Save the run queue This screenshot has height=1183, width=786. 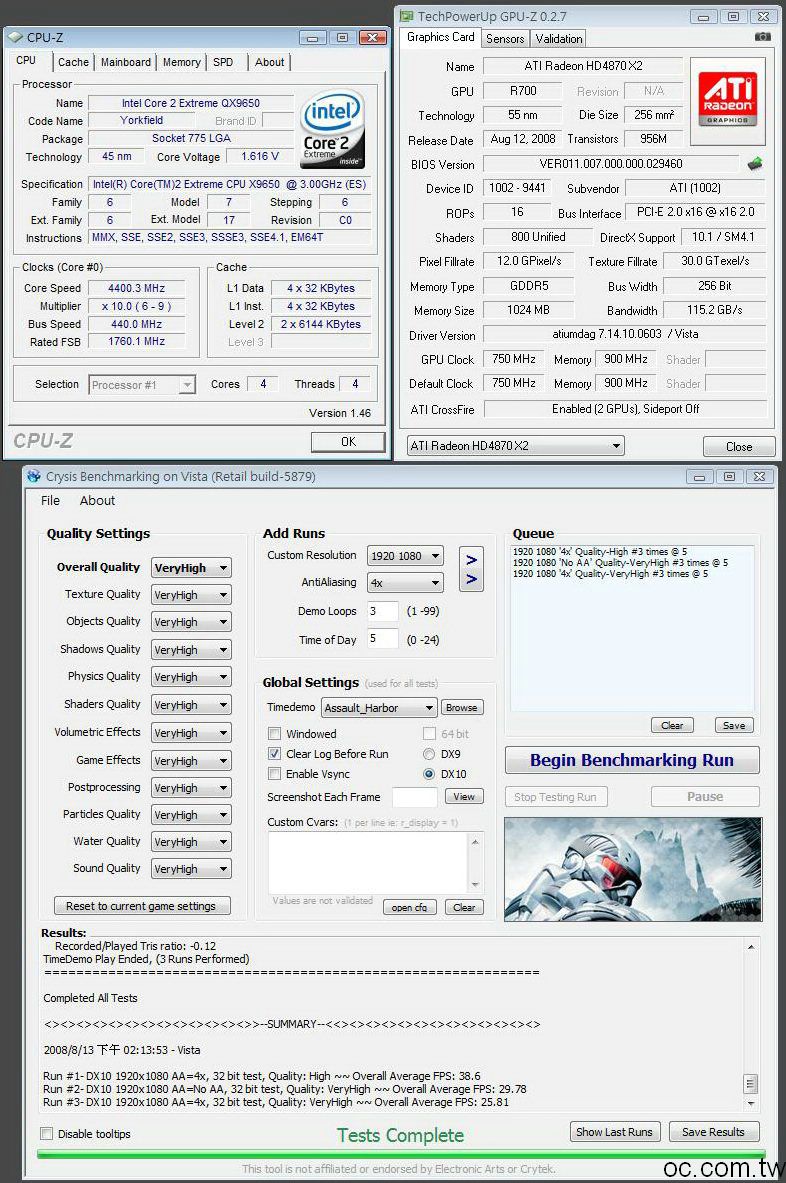click(734, 725)
